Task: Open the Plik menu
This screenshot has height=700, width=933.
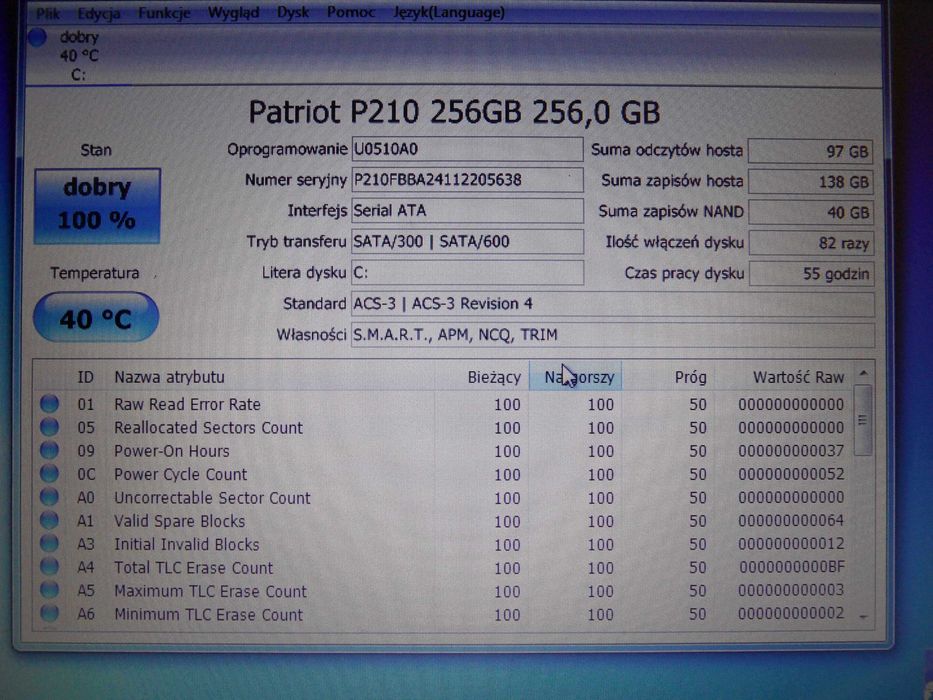Action: click(x=48, y=13)
